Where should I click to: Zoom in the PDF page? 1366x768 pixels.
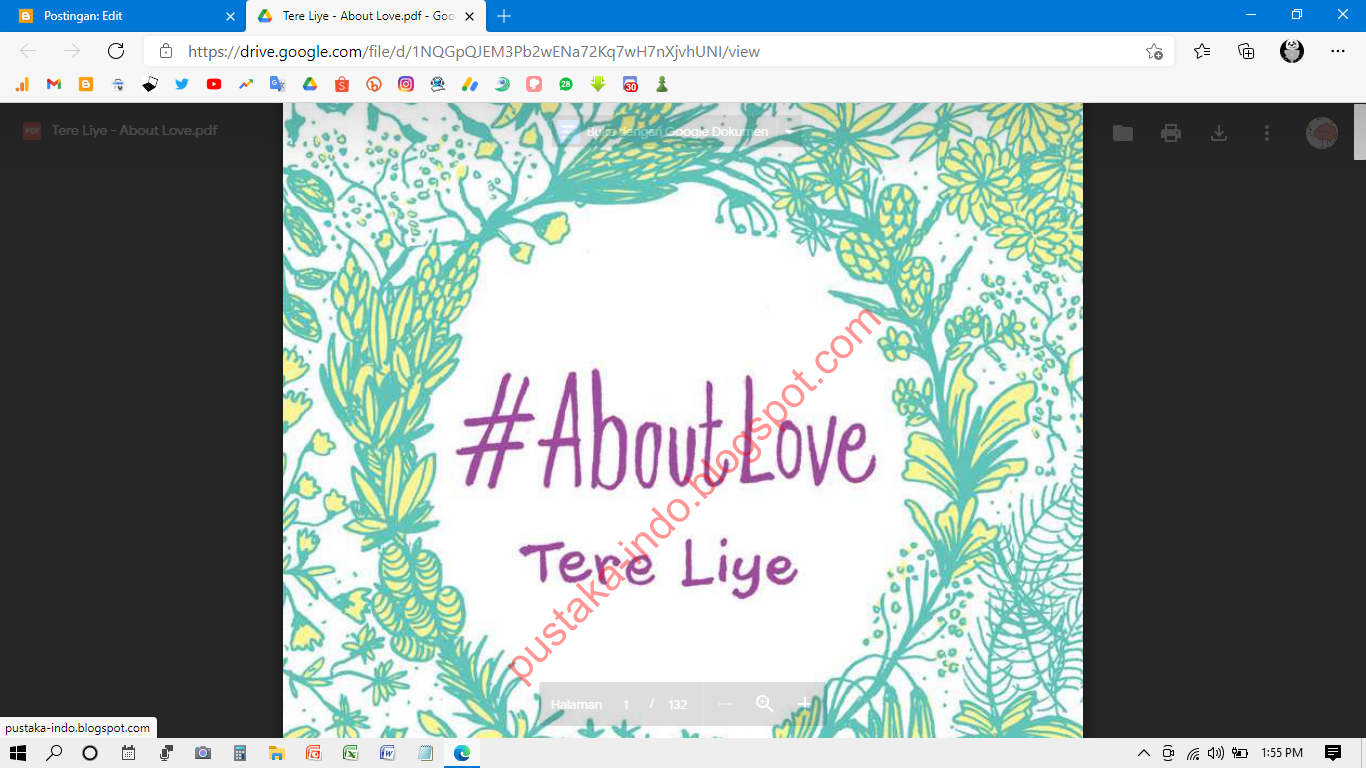(x=805, y=704)
